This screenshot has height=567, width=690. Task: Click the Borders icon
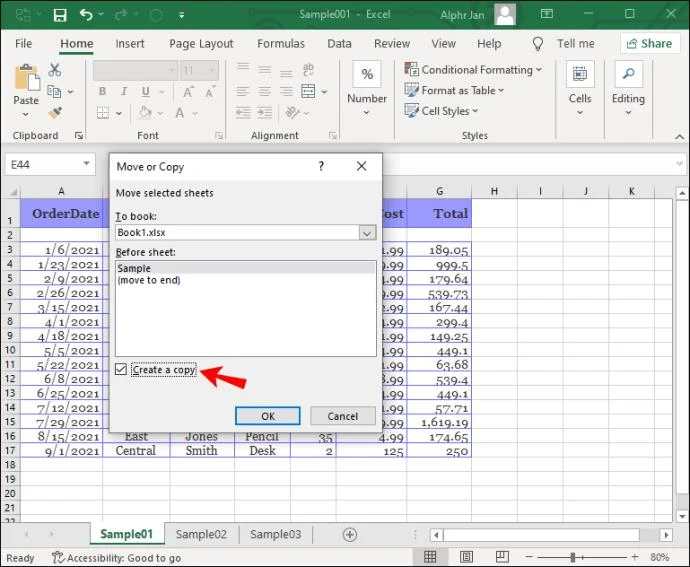103,113
